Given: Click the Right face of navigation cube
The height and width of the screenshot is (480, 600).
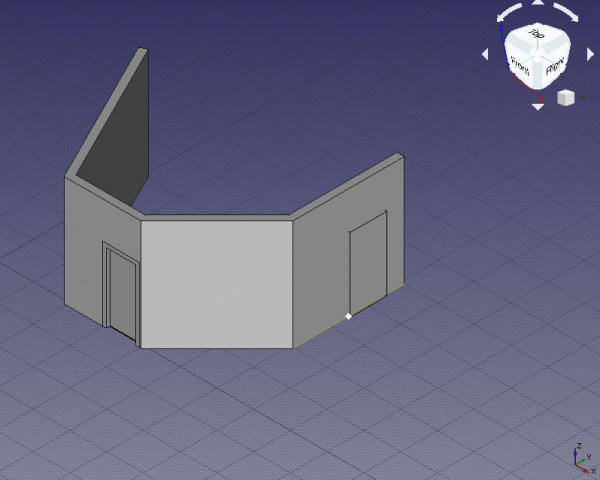Looking at the screenshot, I should point(554,68).
